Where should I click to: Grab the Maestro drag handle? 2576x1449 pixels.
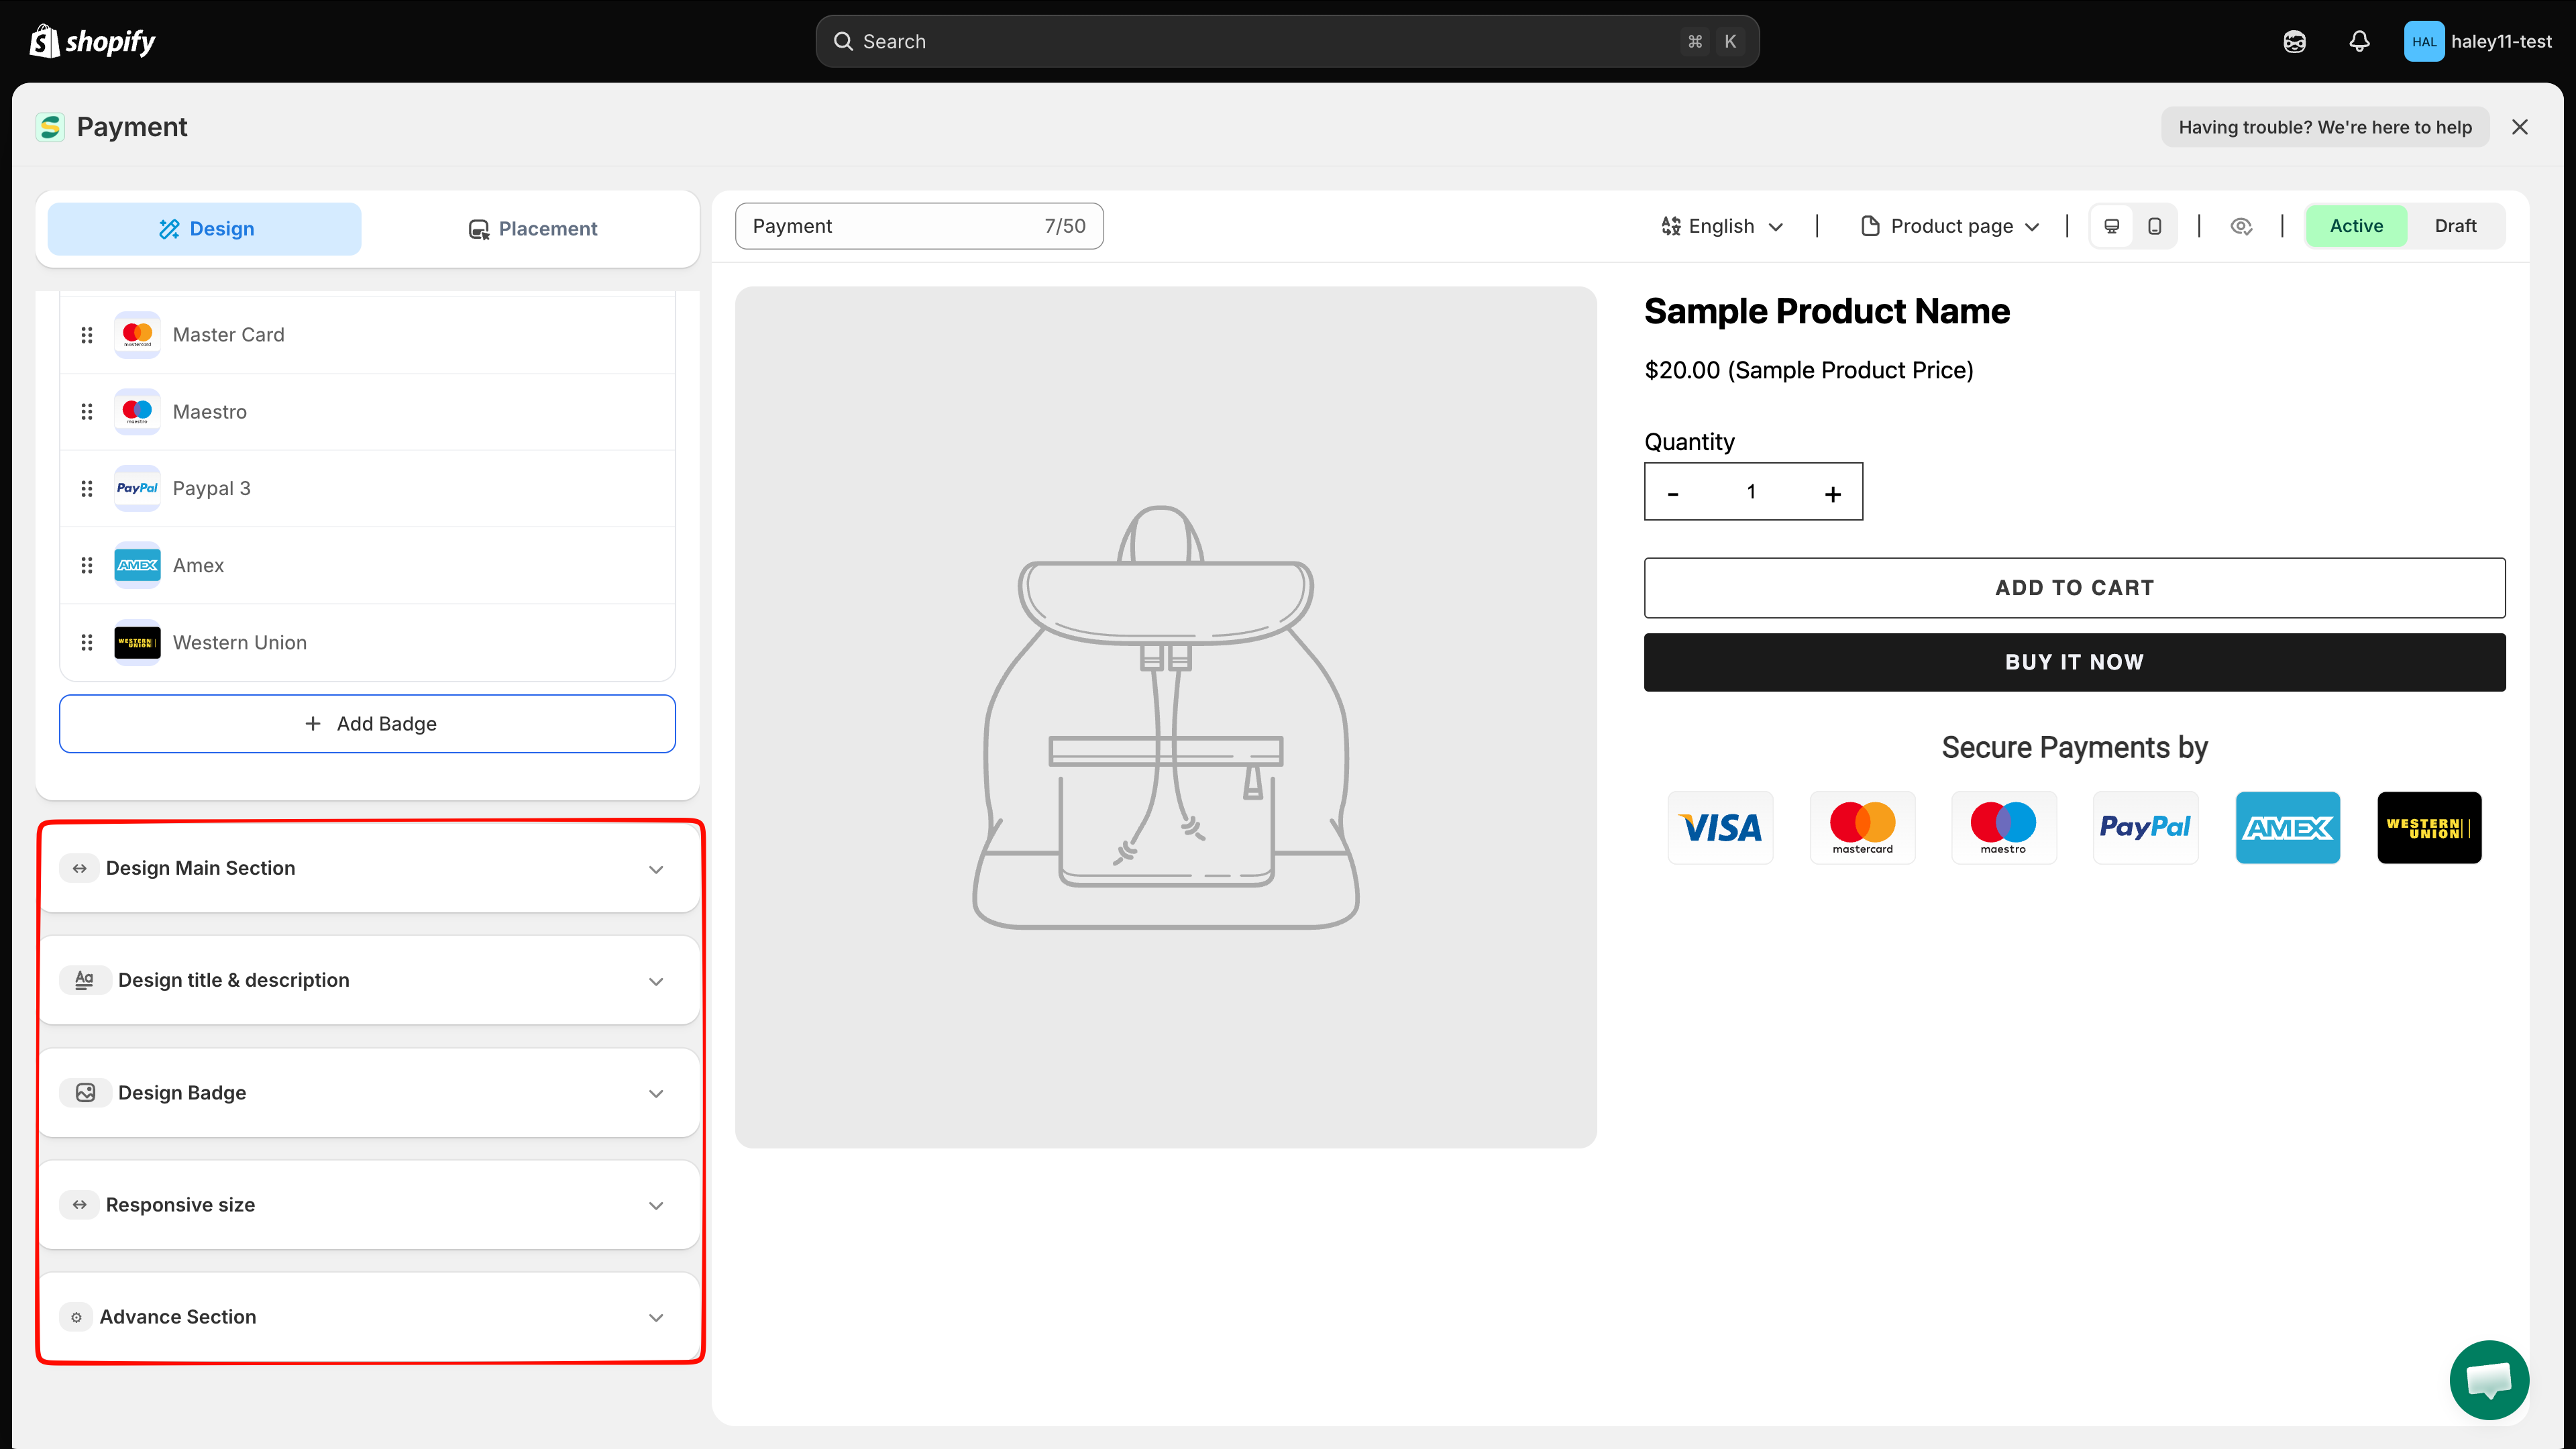(87, 412)
